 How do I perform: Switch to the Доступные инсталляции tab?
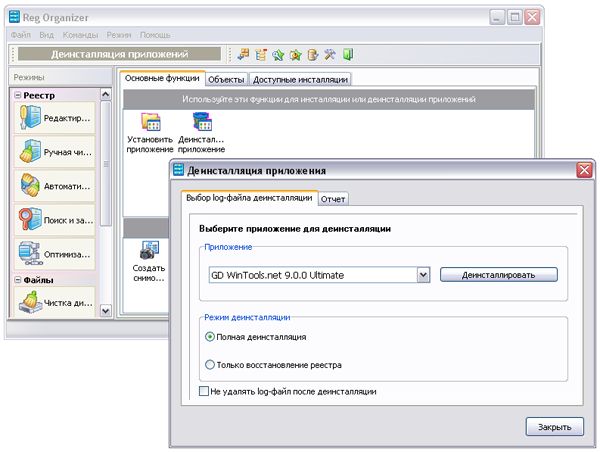300,80
